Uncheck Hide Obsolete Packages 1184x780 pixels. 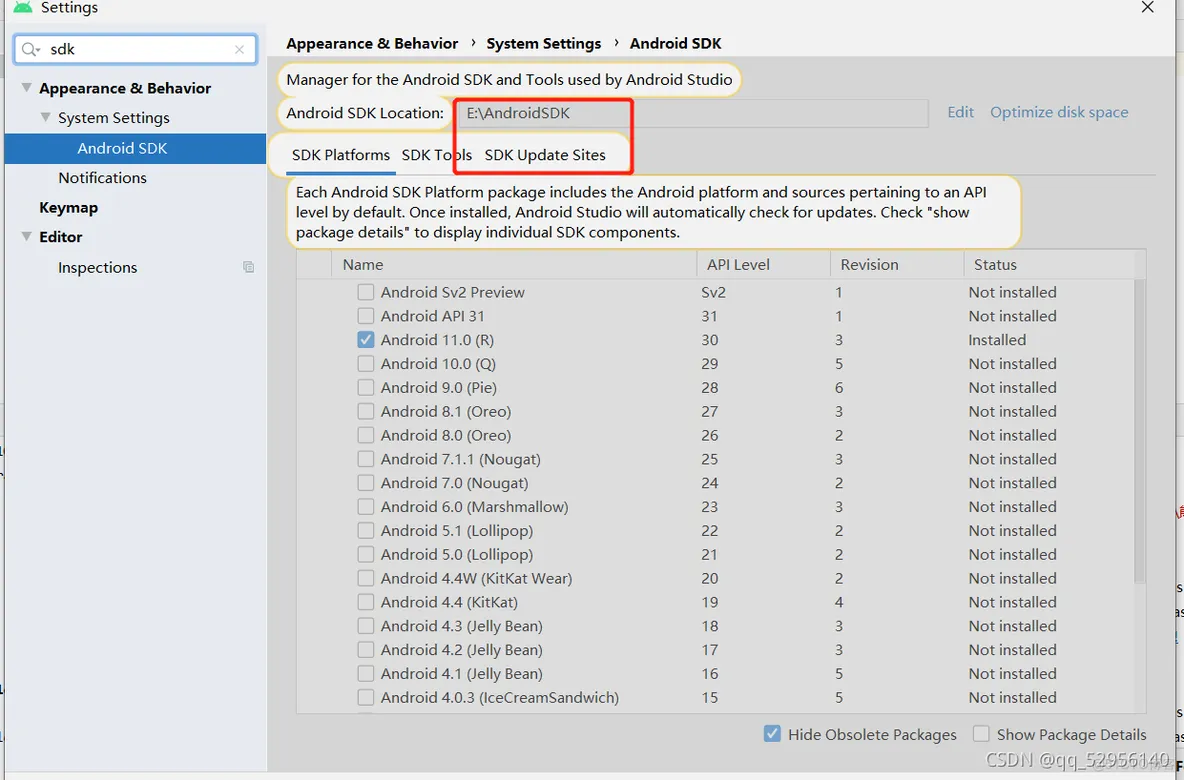(772, 734)
